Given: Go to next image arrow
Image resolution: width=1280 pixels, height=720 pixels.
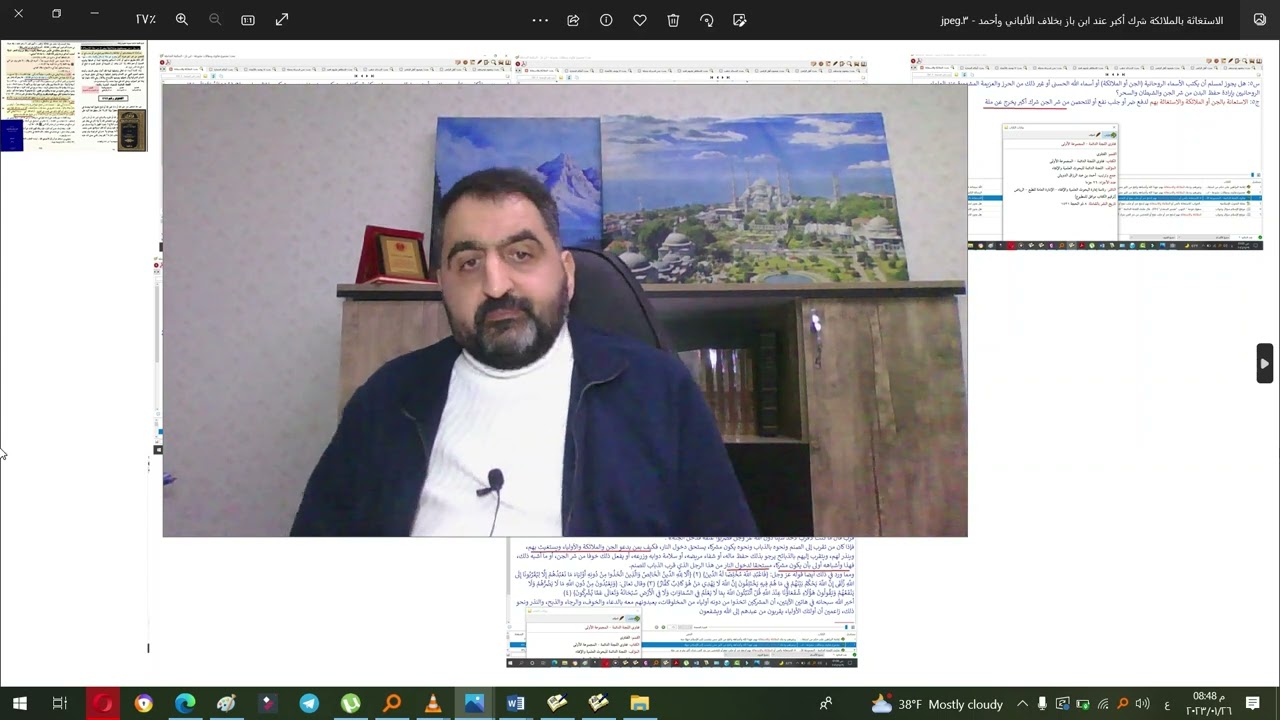Looking at the screenshot, I should click(x=1265, y=364).
